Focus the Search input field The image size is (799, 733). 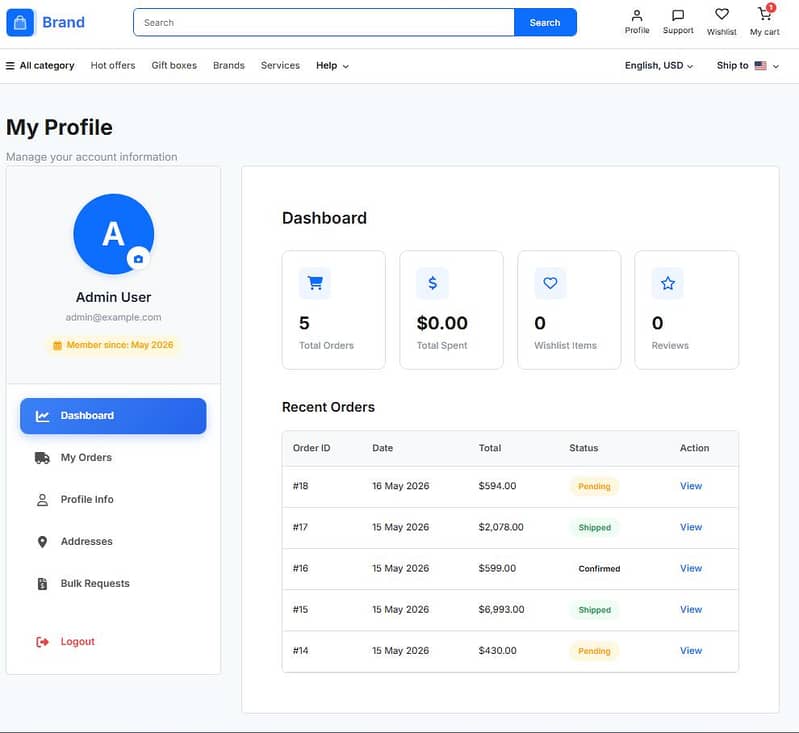324,22
